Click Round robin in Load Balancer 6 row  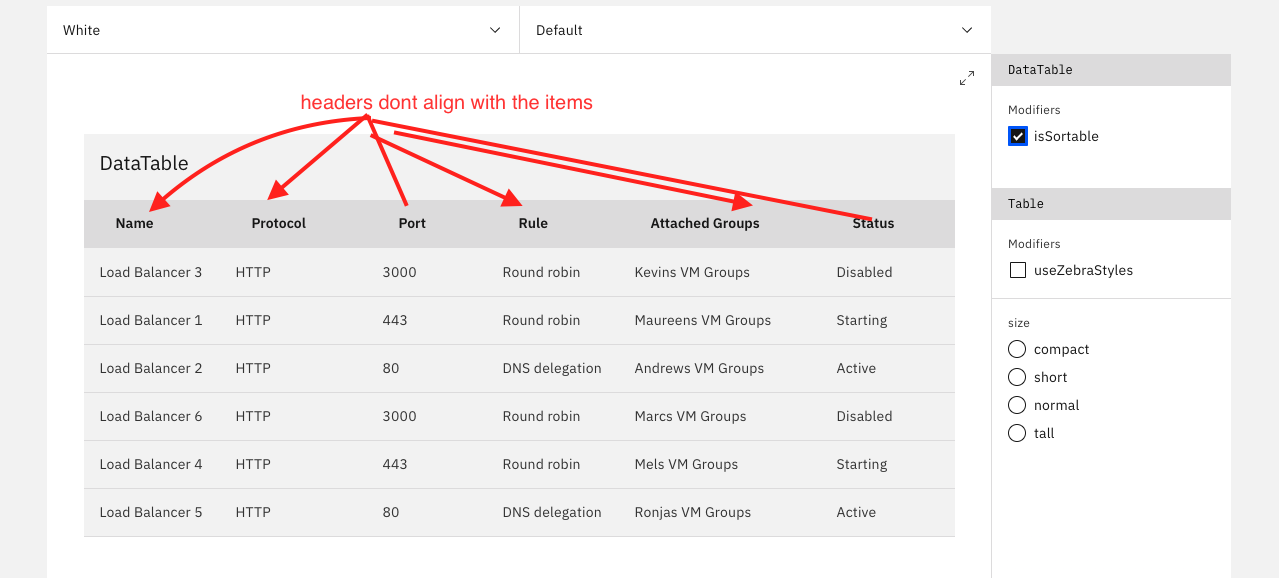541,416
